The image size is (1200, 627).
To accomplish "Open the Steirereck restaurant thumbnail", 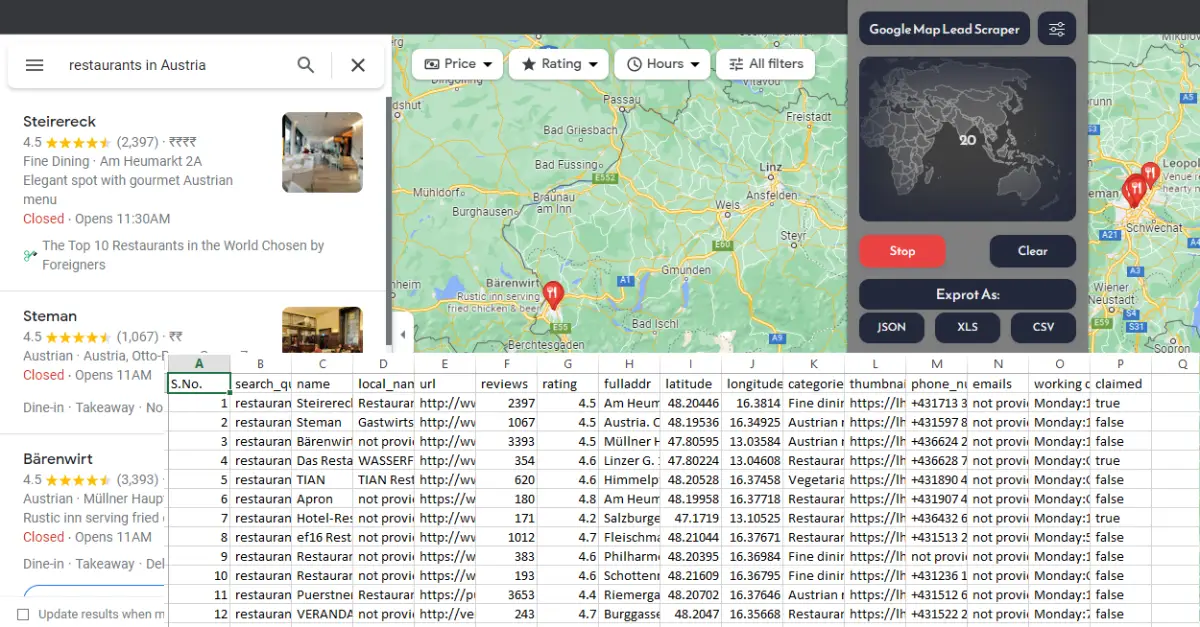I will (x=322, y=151).
